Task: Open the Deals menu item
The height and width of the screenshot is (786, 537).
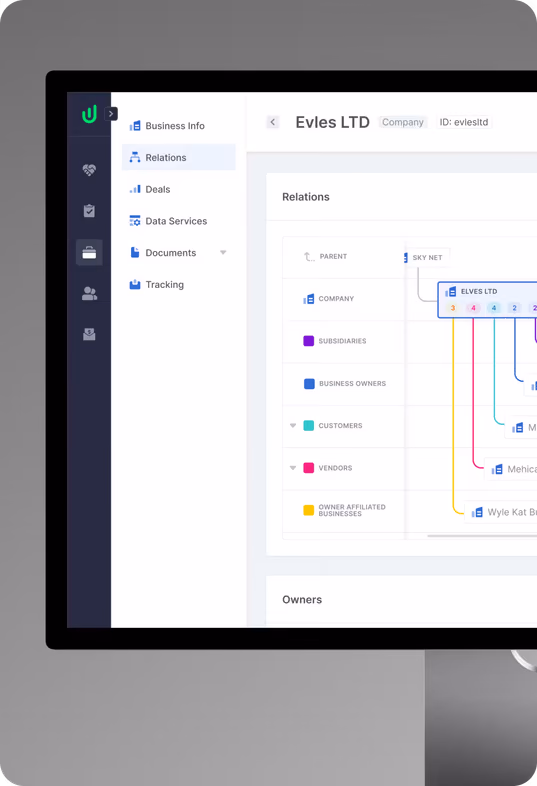Action: point(178,189)
